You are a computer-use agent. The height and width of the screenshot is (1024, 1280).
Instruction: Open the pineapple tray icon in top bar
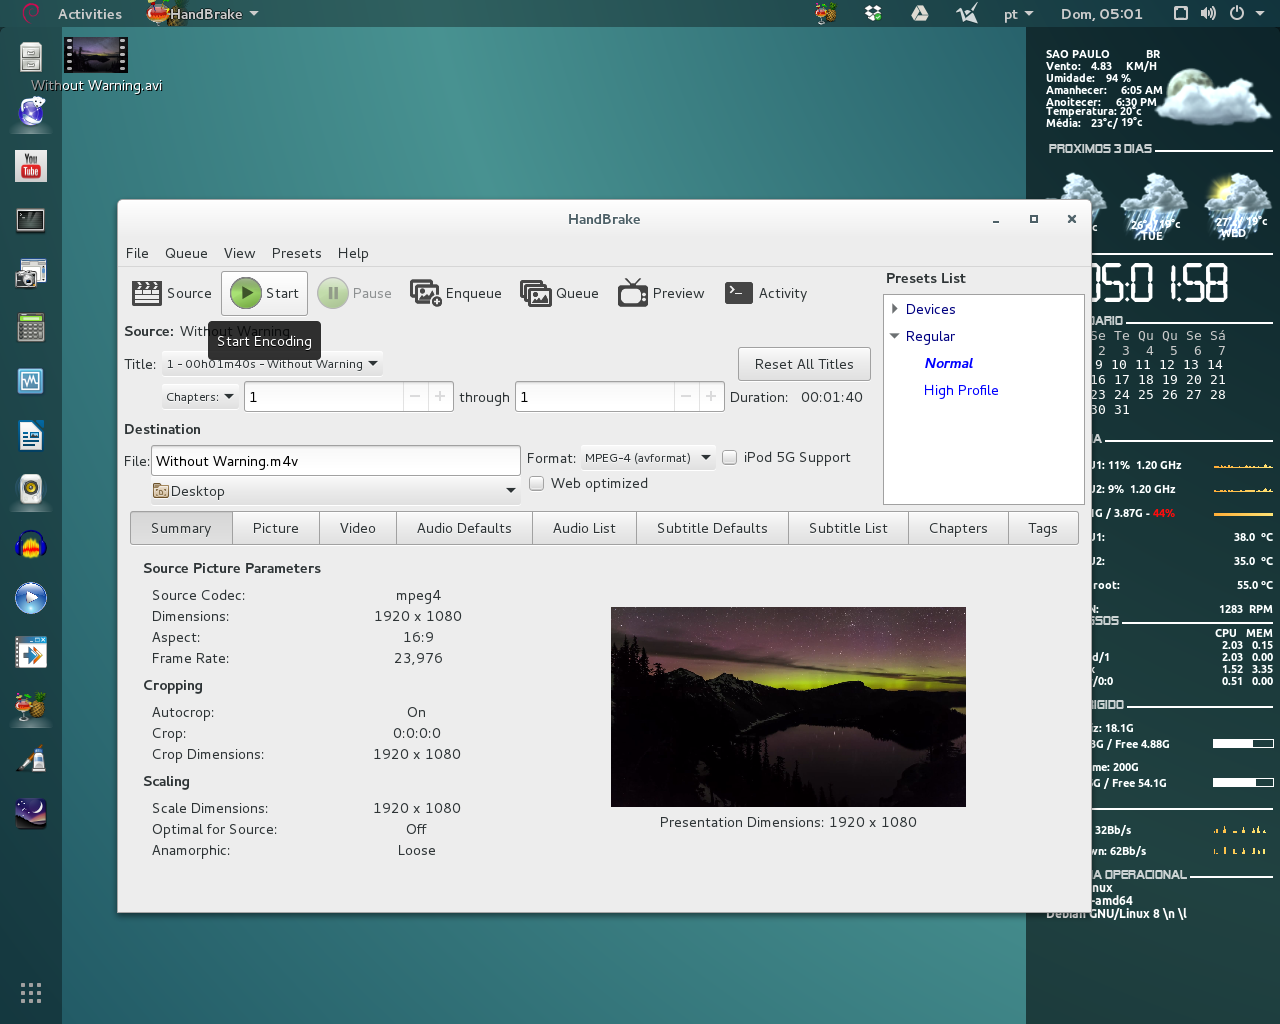[x=826, y=13]
